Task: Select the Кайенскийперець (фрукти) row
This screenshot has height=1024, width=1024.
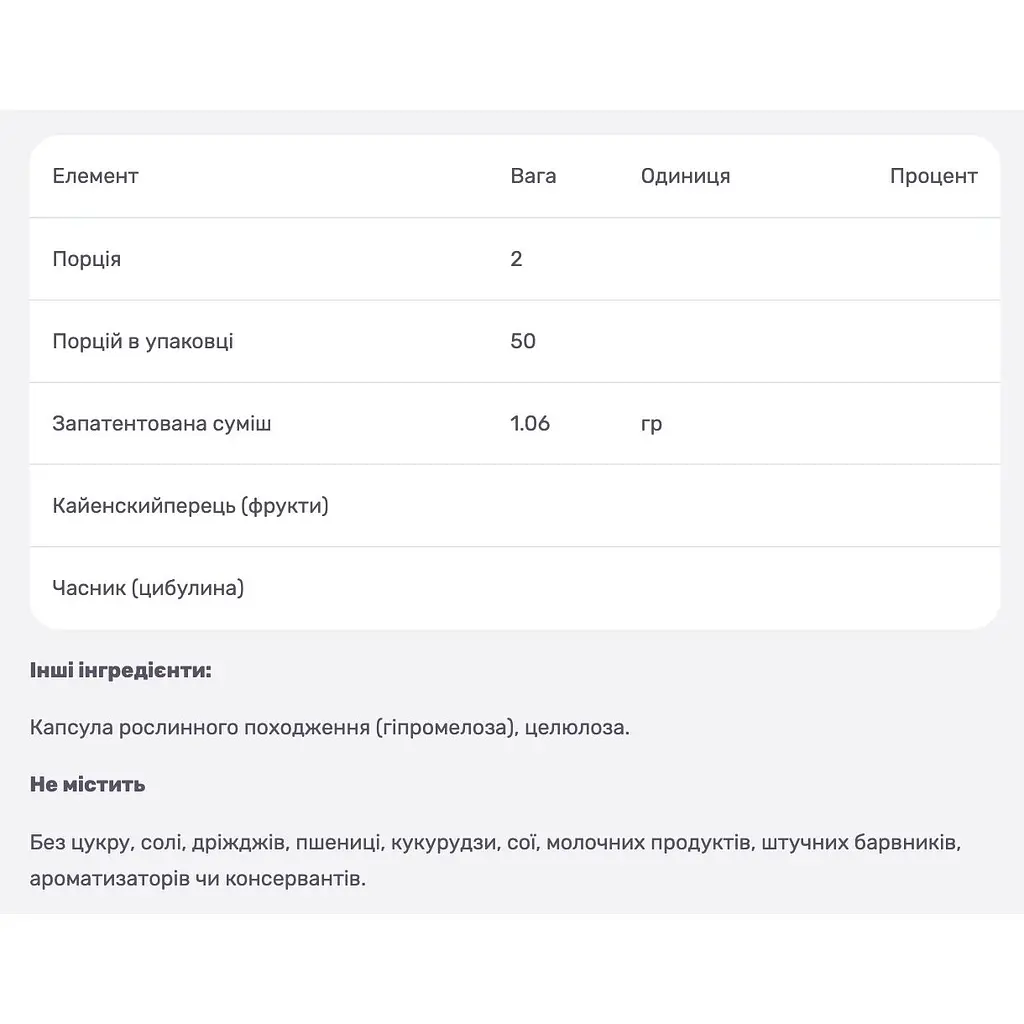Action: (x=515, y=506)
